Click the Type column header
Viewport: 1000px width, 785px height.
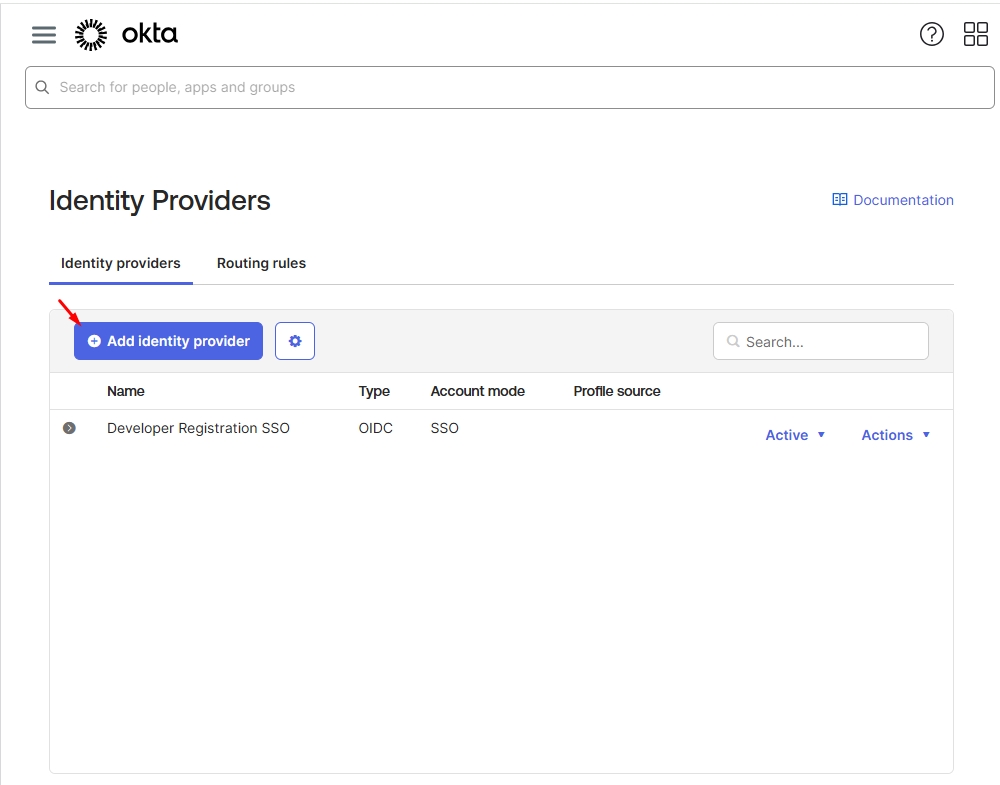[374, 391]
